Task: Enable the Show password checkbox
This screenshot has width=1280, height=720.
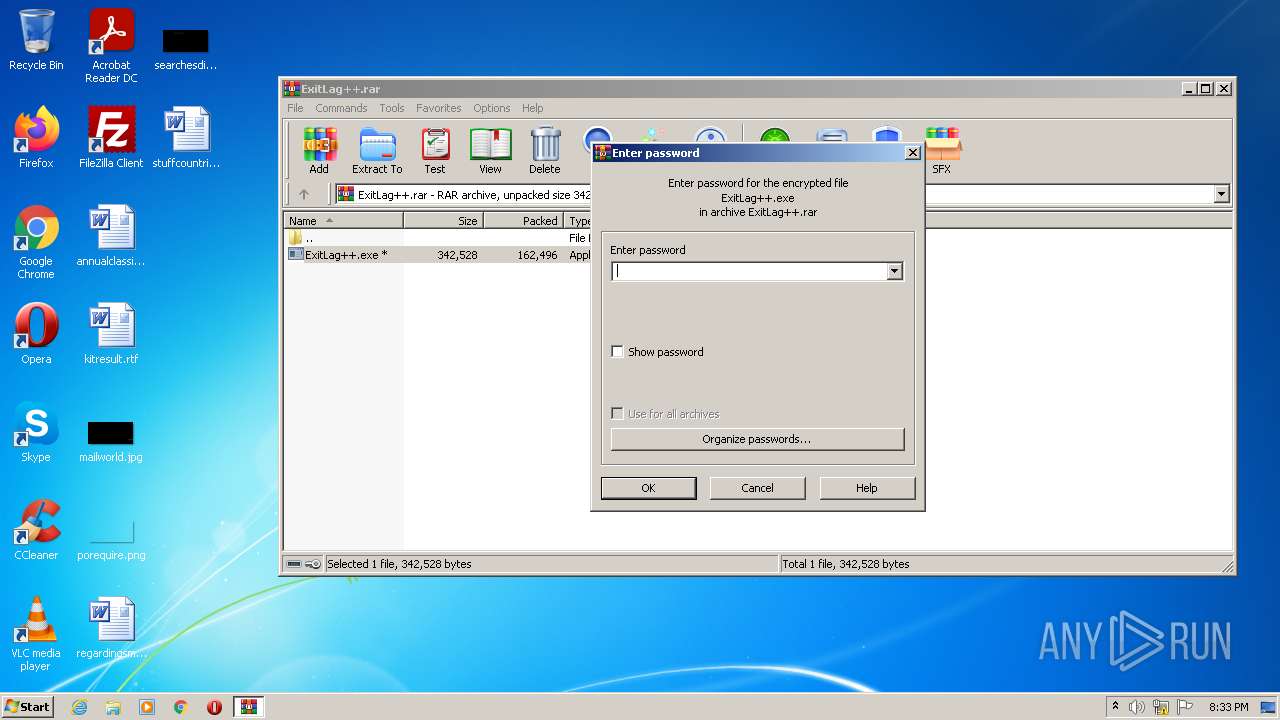Action: coord(617,352)
